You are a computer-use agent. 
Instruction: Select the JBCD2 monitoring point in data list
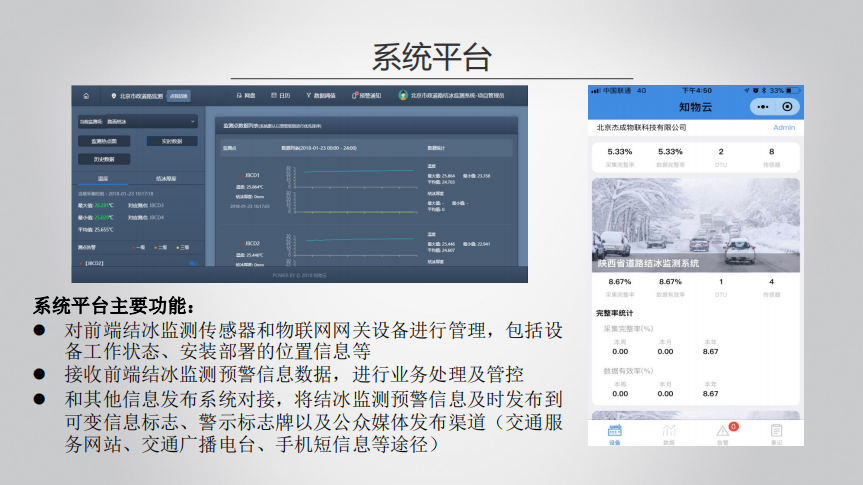pyautogui.click(x=250, y=243)
